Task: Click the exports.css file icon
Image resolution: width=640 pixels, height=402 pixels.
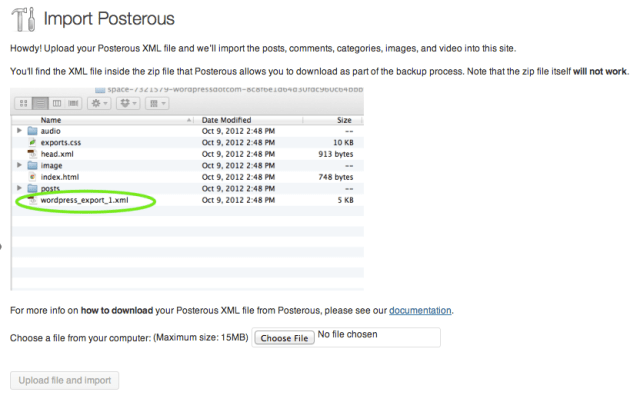Action: (x=32, y=142)
